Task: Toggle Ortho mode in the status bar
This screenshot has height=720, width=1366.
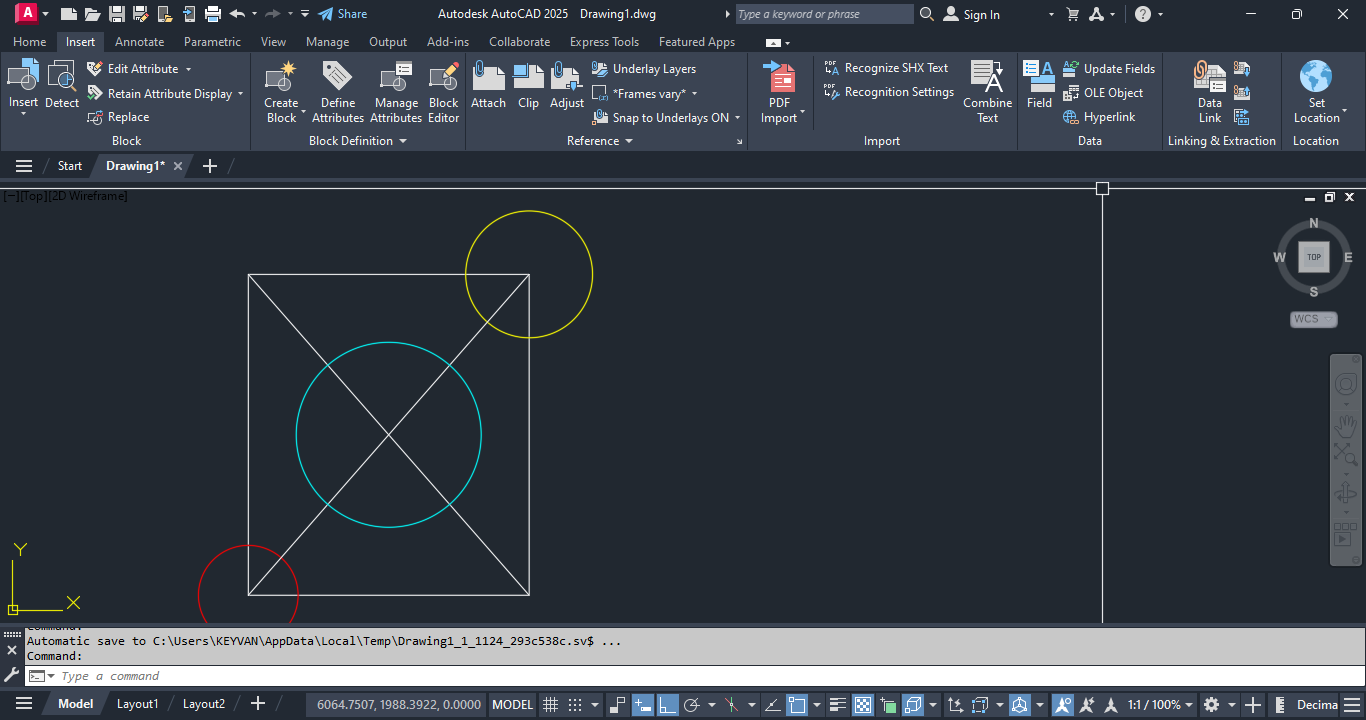Action: [668, 704]
